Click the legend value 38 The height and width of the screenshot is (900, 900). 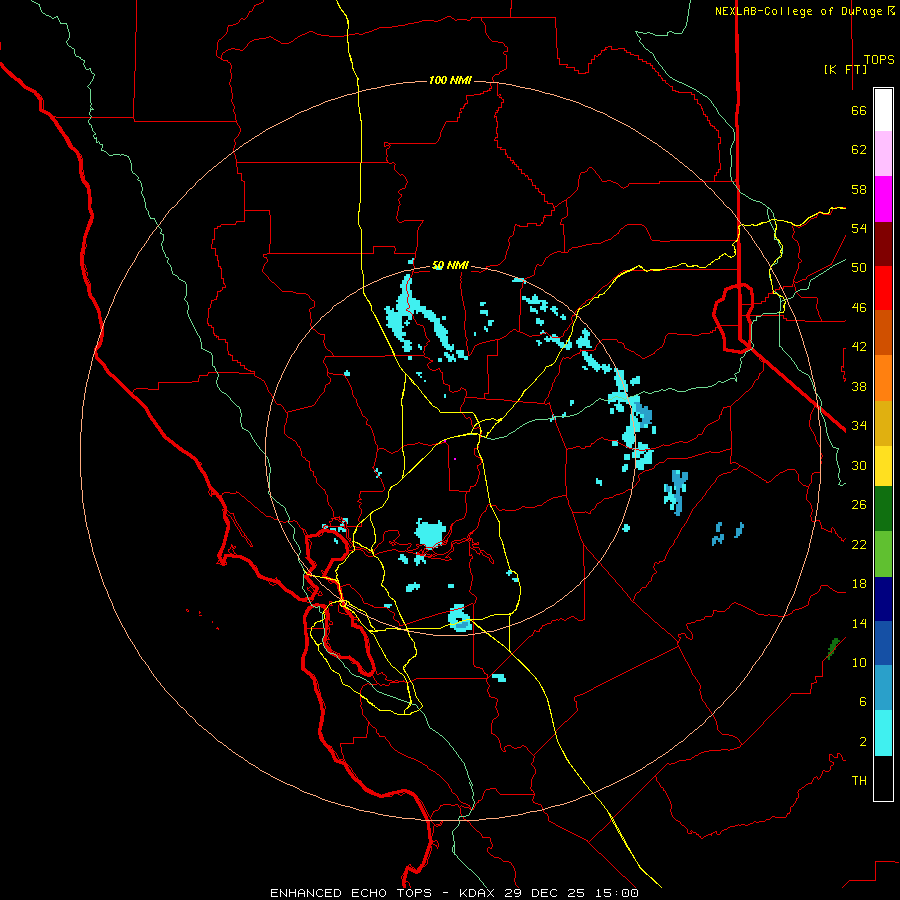pos(859,386)
